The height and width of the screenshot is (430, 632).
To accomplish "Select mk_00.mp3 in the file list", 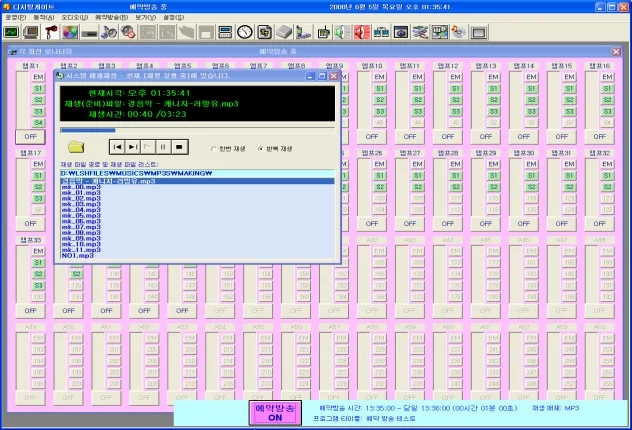I will (81, 187).
